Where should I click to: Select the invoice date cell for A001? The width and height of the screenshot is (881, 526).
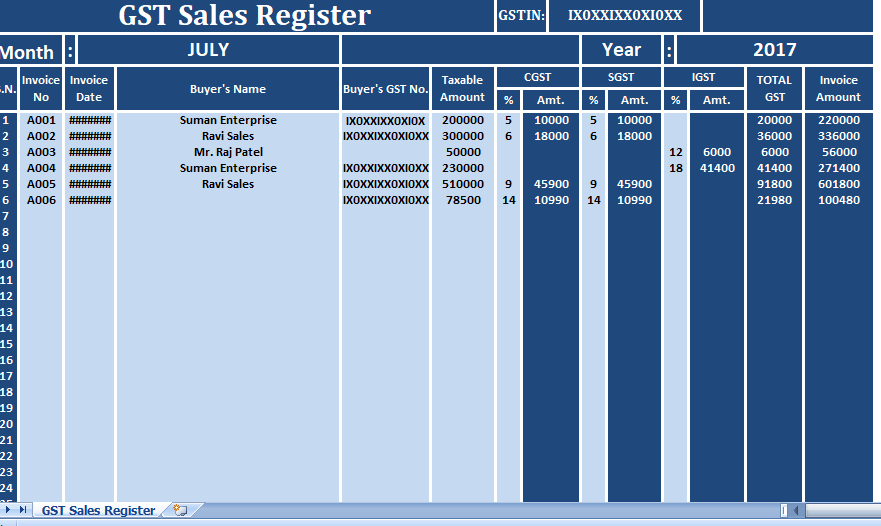point(89,120)
